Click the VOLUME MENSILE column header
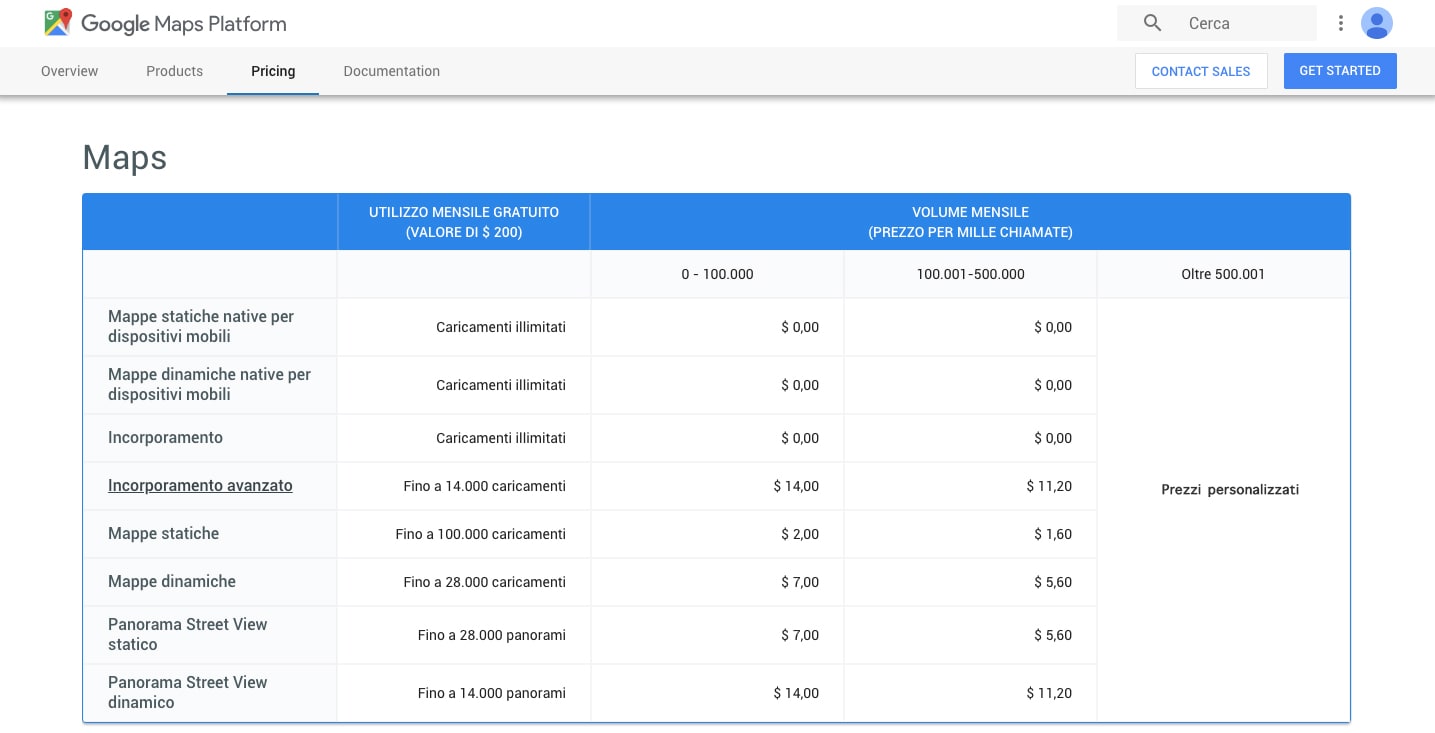This screenshot has width=1435, height=733. coord(970,222)
